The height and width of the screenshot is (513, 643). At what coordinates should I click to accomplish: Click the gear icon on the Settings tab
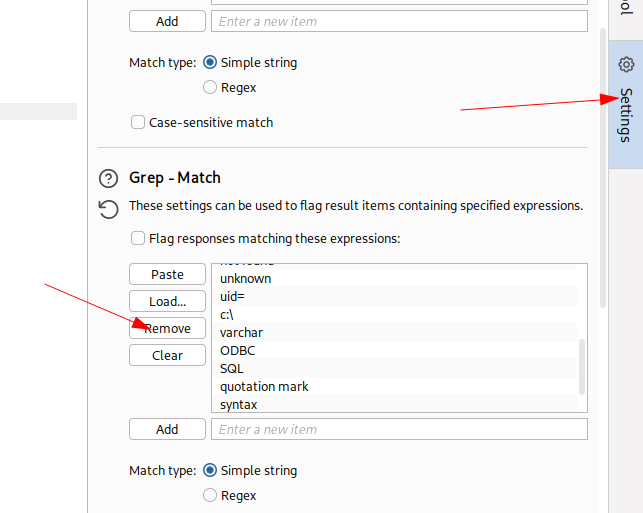tap(626, 65)
